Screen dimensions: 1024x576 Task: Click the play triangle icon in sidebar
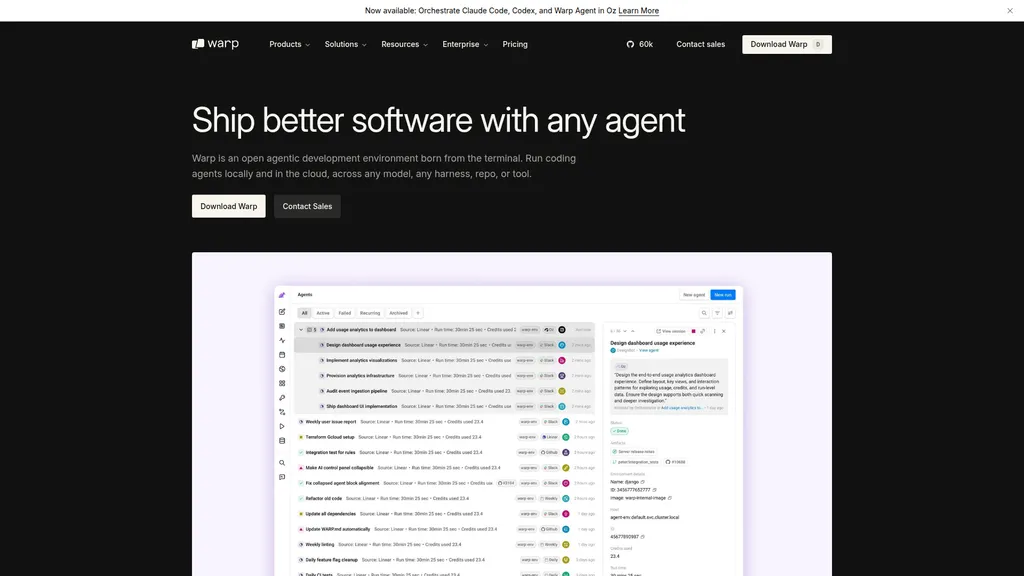[x=282, y=426]
